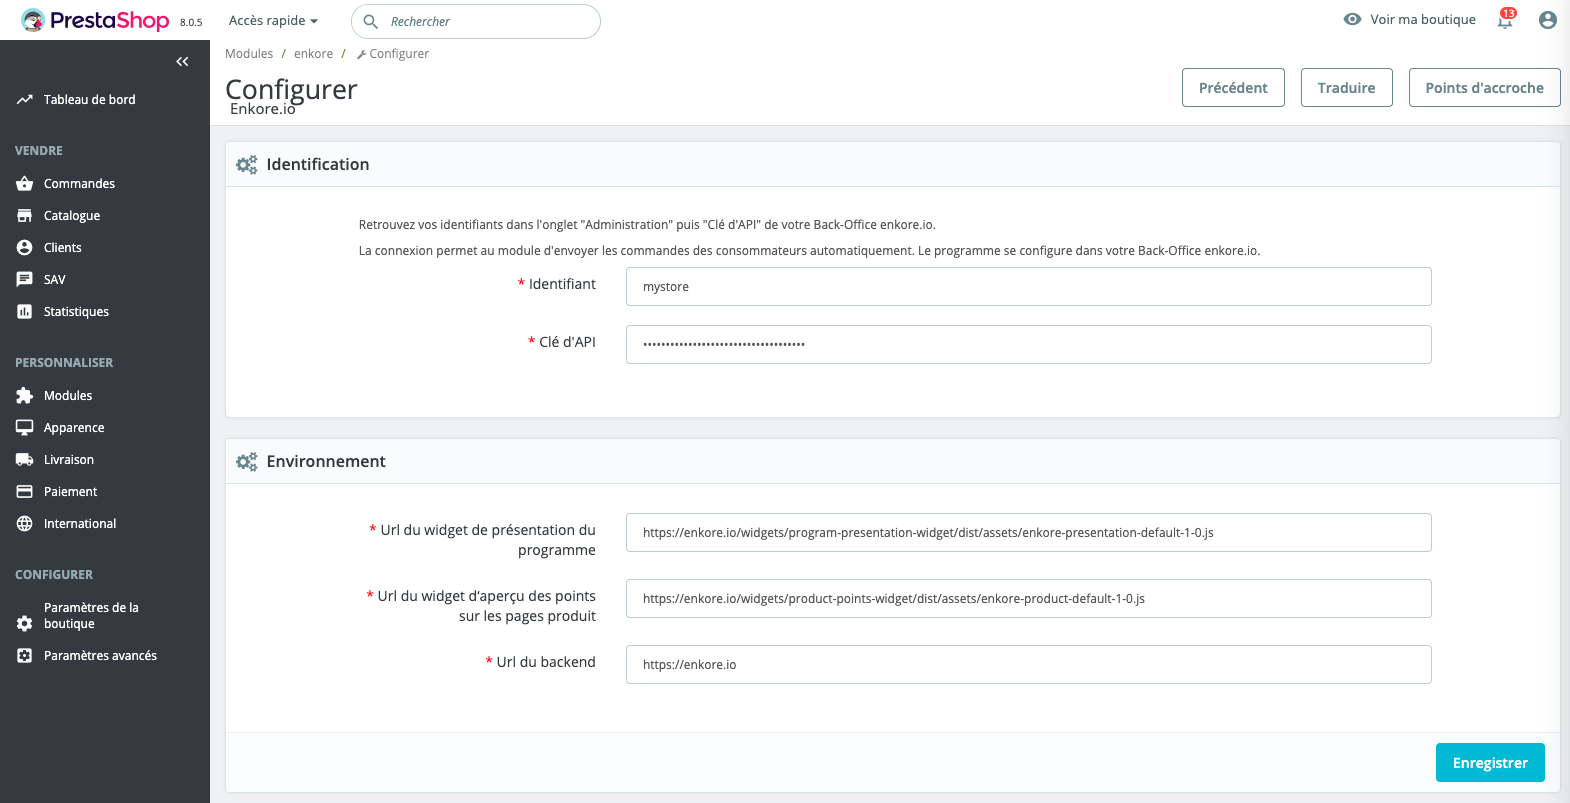Click the Précédent button
The image size is (1570, 803).
[1233, 88]
